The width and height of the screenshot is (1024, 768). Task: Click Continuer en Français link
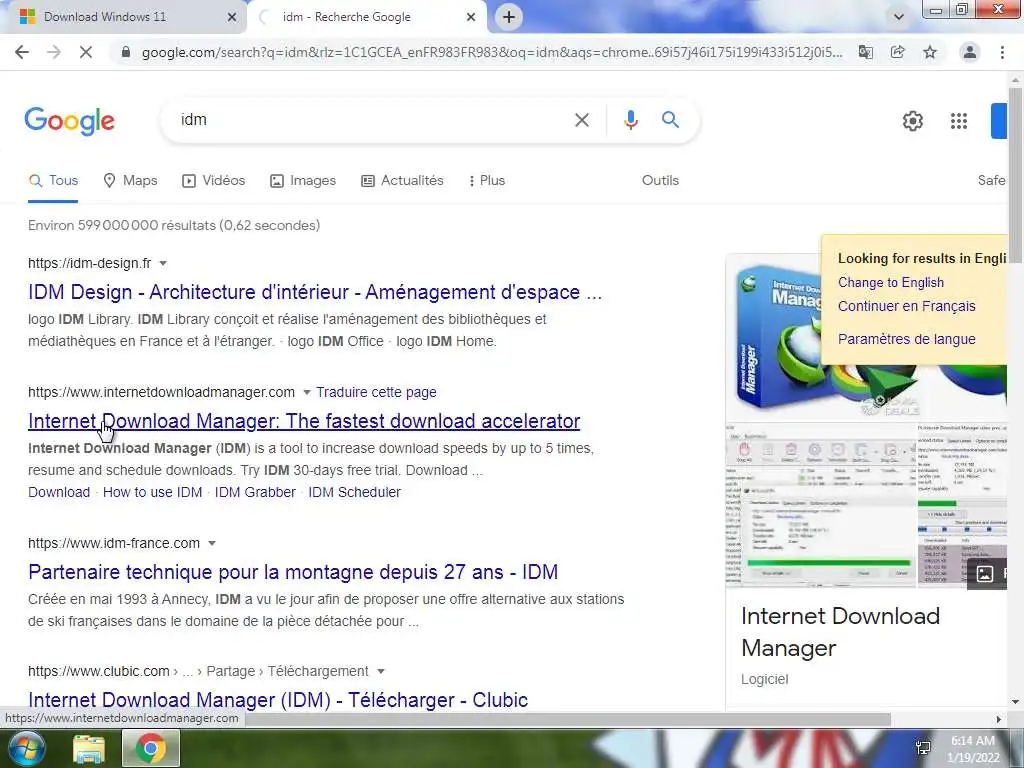[x=906, y=306]
